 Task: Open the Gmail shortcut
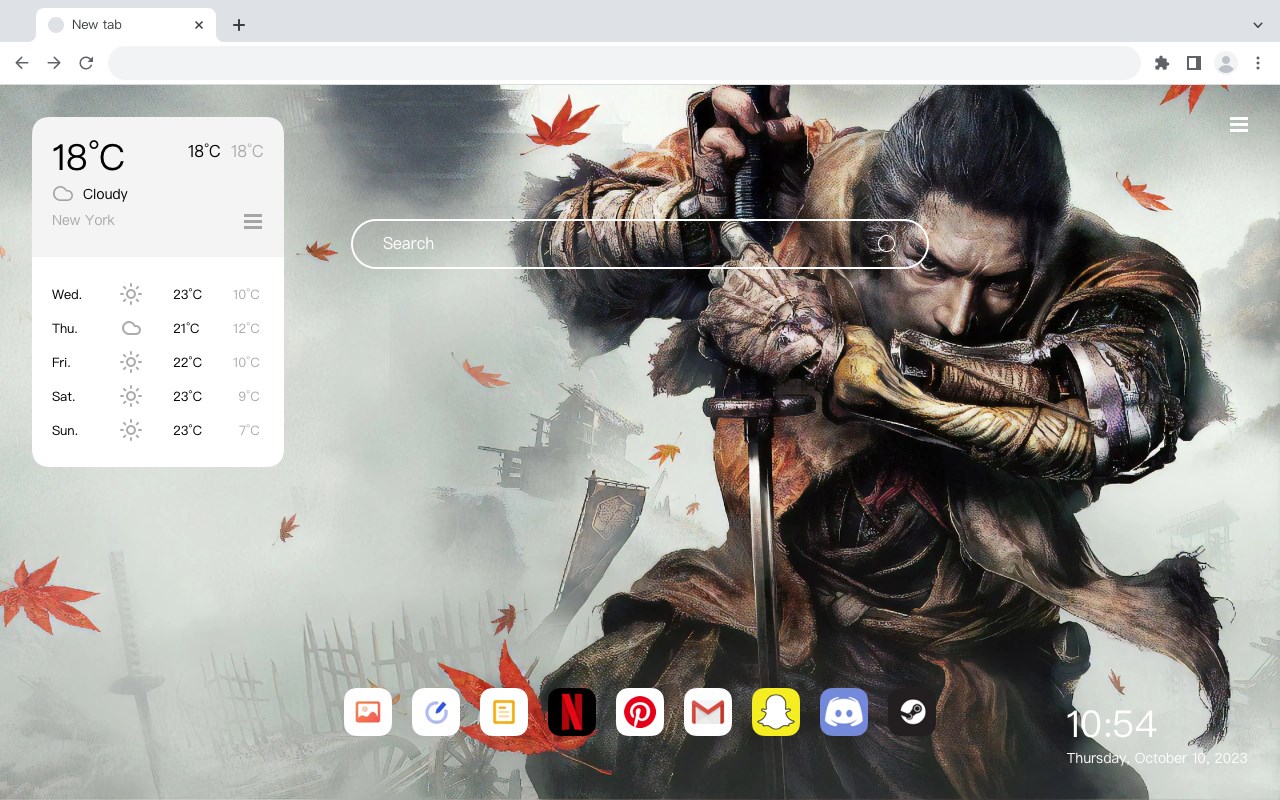coord(708,712)
